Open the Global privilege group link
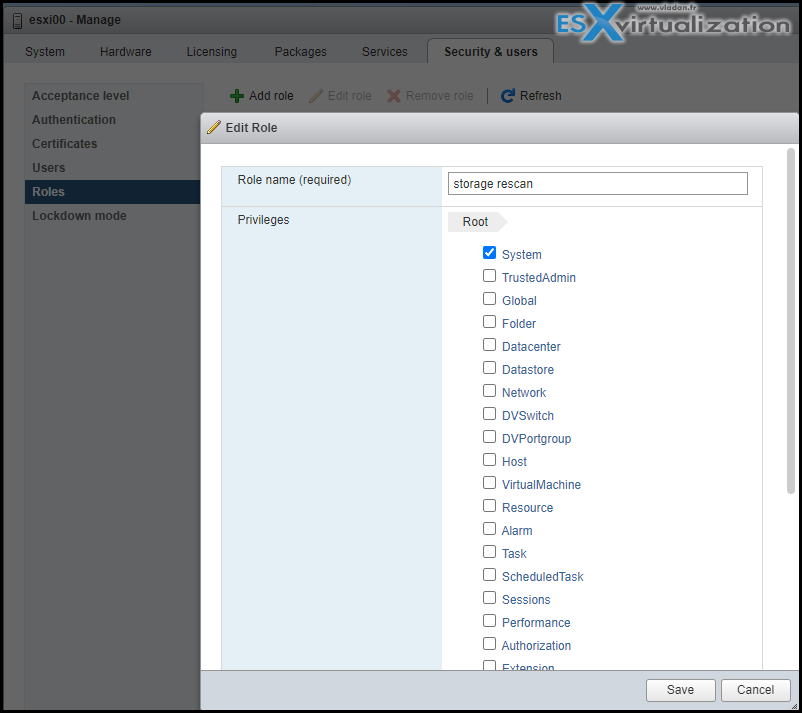The image size is (802, 713). 519,301
